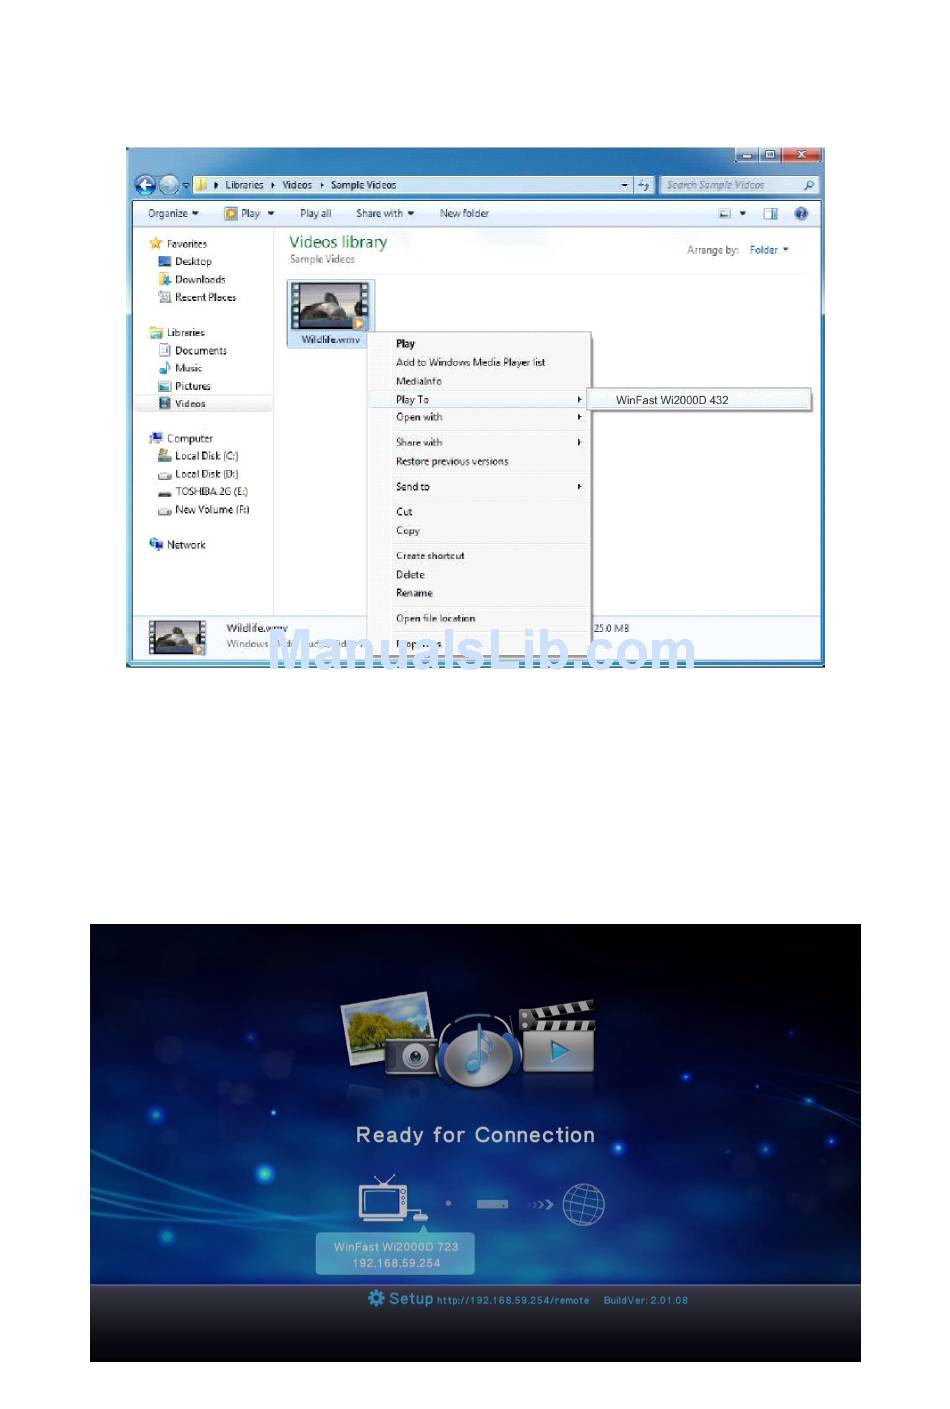The height and width of the screenshot is (1409, 950).
Task: Select the photo camera icon on TV screen
Action: coord(411,1055)
